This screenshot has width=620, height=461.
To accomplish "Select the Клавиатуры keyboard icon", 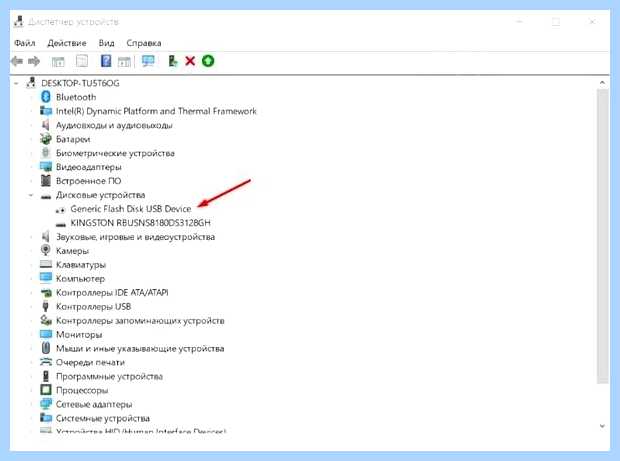I will tap(46, 264).
